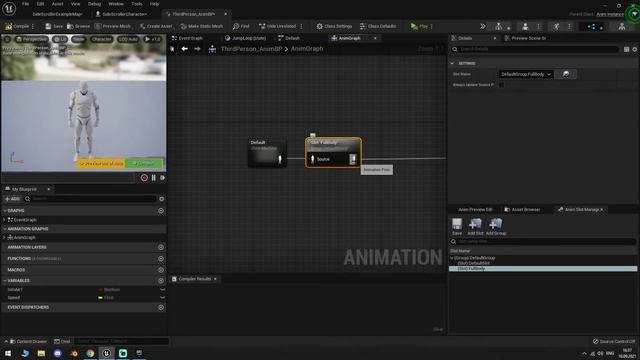The height and width of the screenshot is (360, 640).
Task: Open Class Settings
Action: point(334,26)
